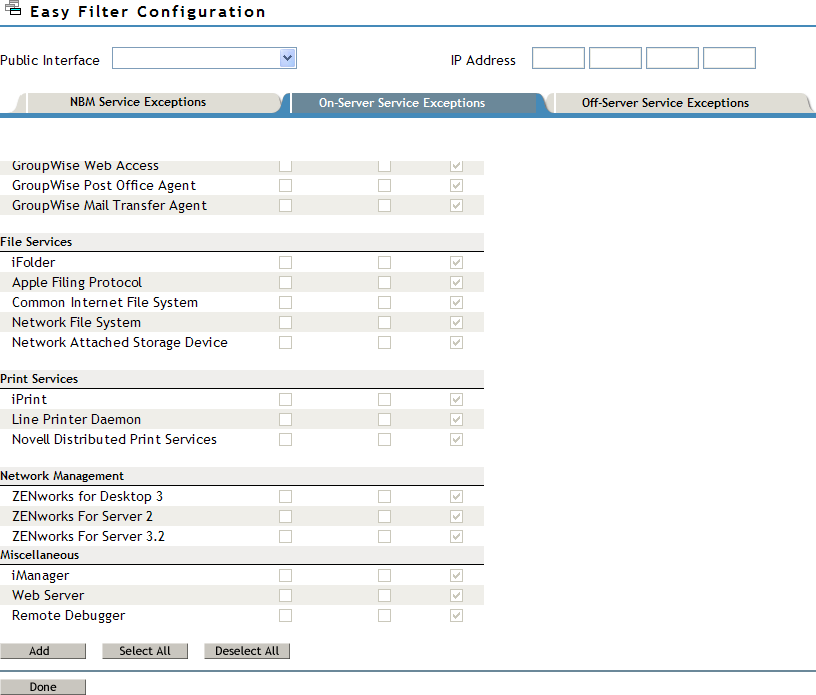Toggle the checked box in iManager row

(456, 575)
